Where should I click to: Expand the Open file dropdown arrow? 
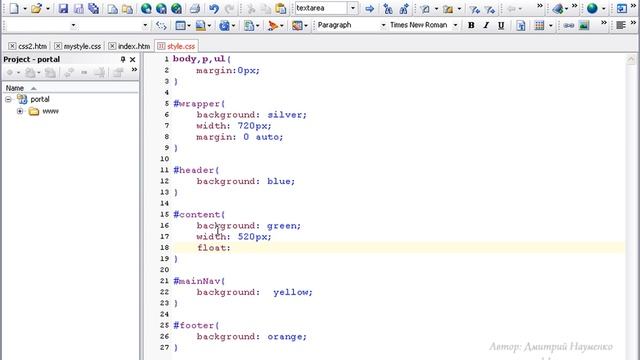click(x=48, y=9)
